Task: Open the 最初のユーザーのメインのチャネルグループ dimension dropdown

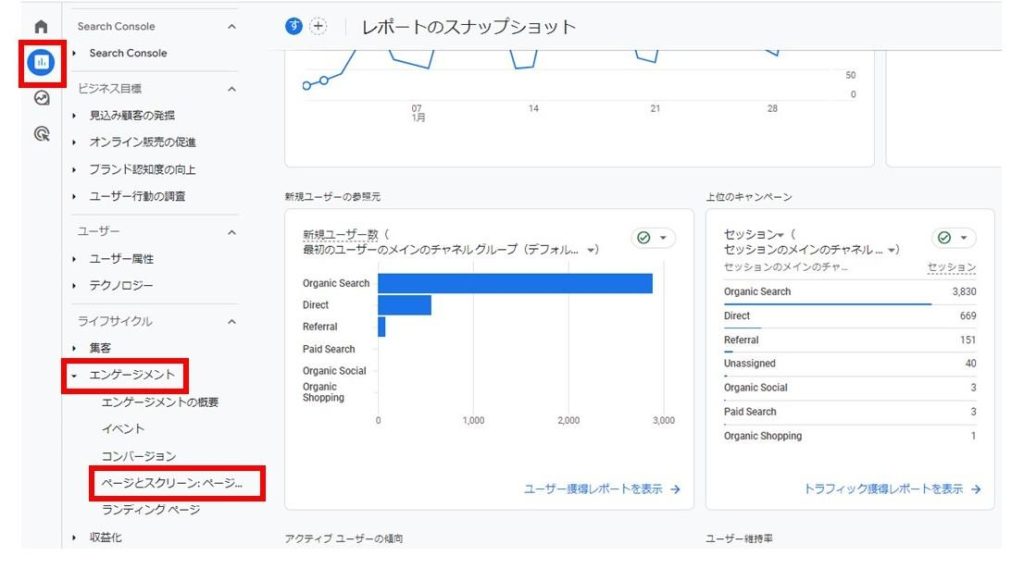Action: coord(591,250)
